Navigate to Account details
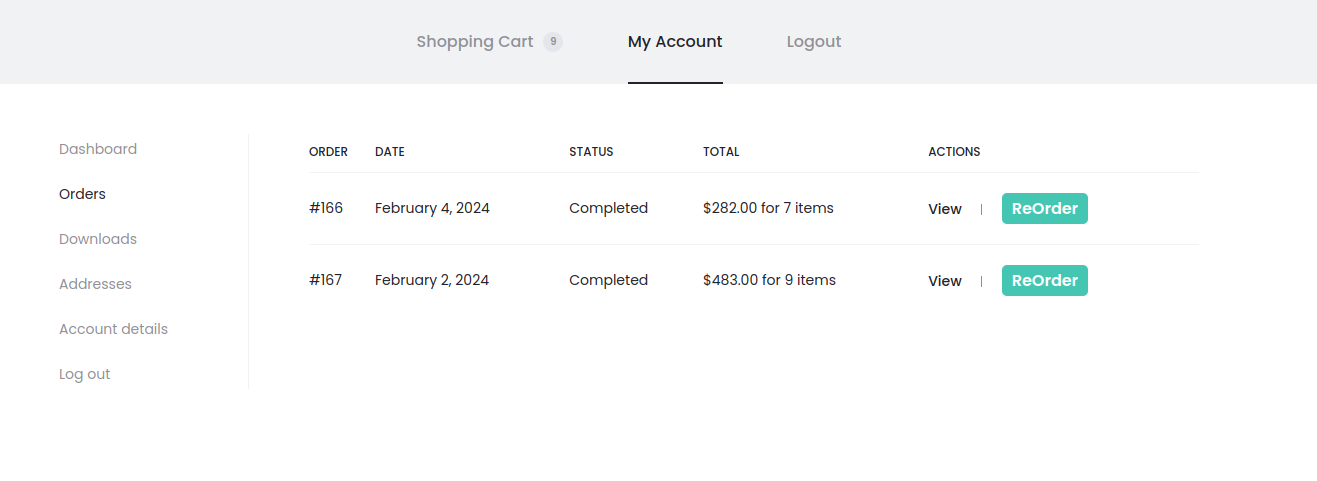Image resolution: width=1317 pixels, height=481 pixels. coord(113,329)
